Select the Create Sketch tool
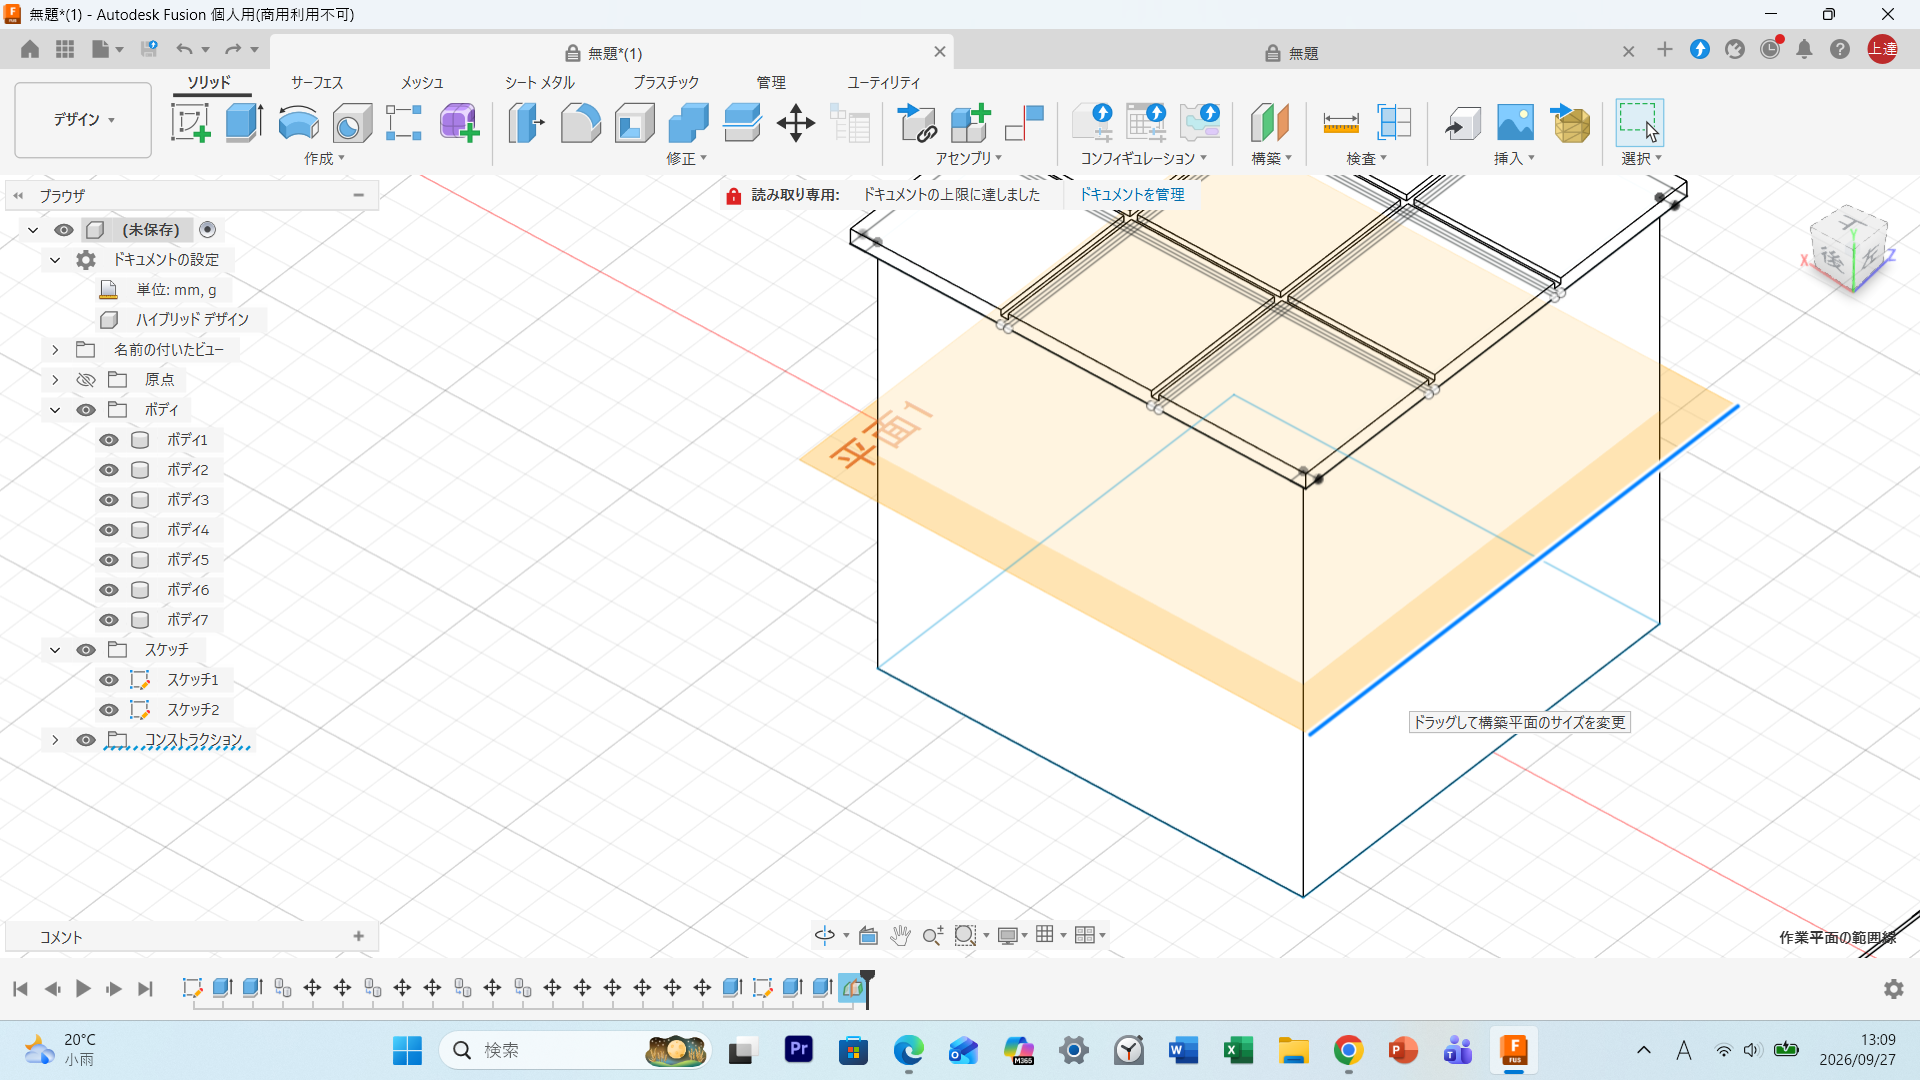This screenshot has width=1920, height=1080. (x=190, y=123)
